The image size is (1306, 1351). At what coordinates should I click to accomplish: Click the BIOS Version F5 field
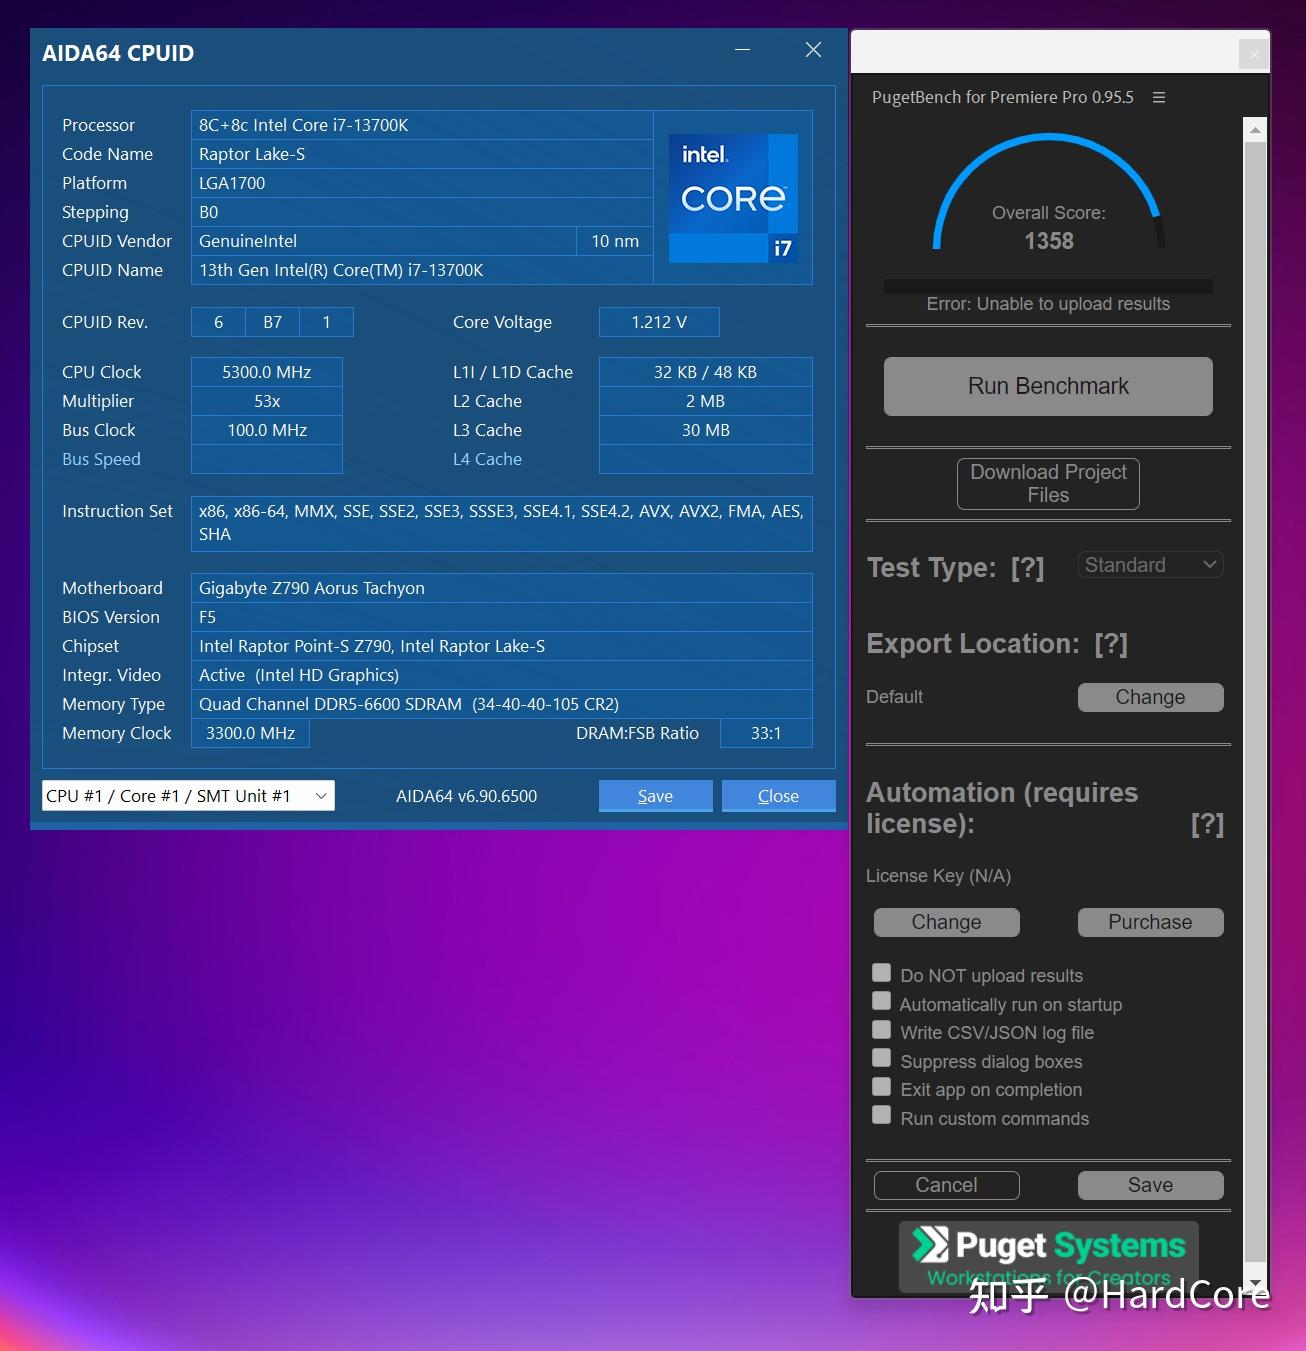[x=502, y=617]
